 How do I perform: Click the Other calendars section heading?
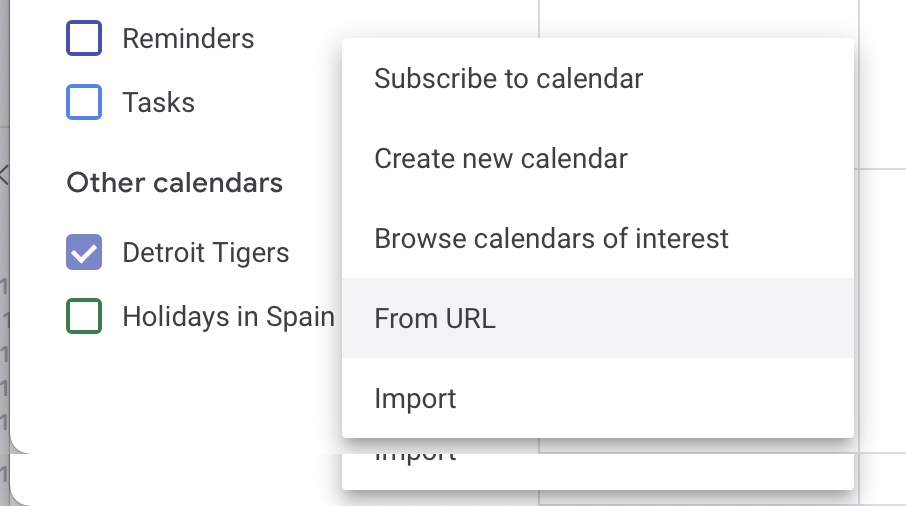pyautogui.click(x=174, y=183)
